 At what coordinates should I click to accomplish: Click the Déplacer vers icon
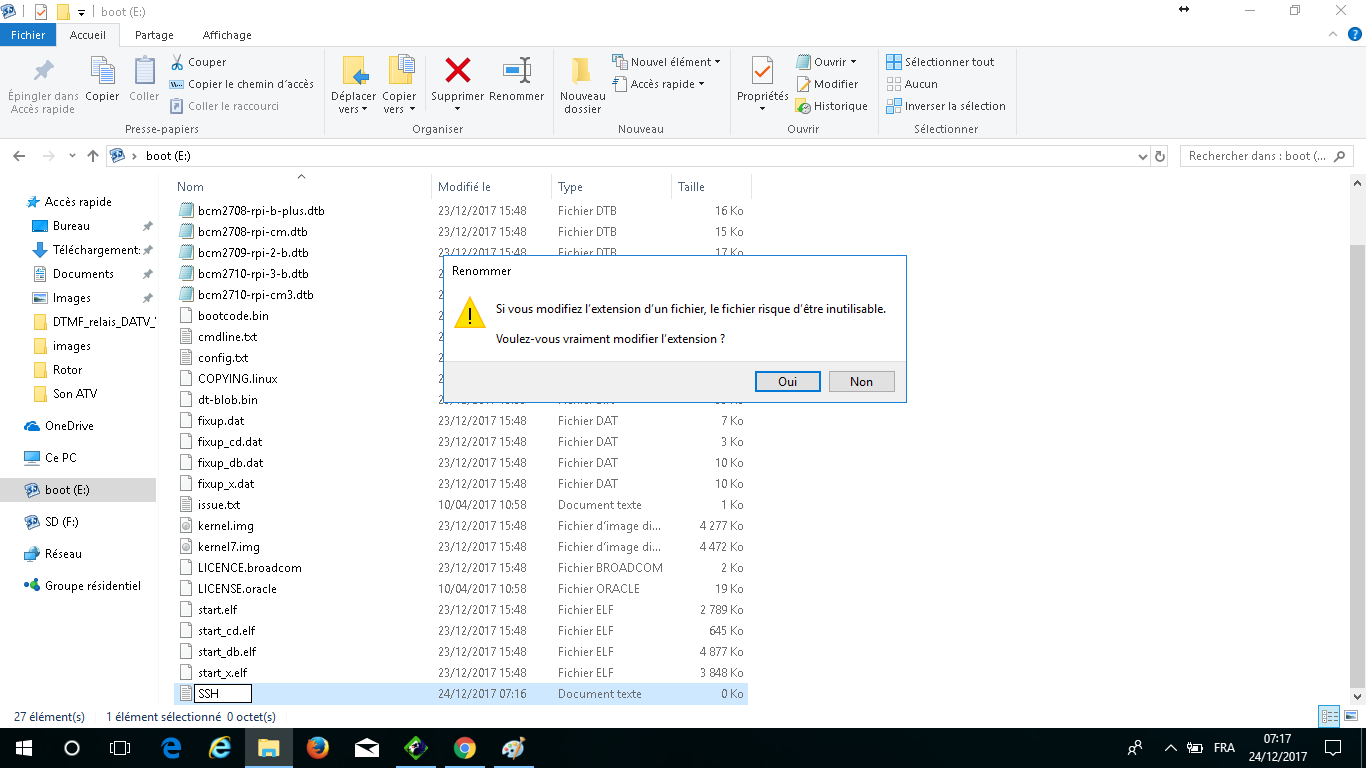coord(353,71)
